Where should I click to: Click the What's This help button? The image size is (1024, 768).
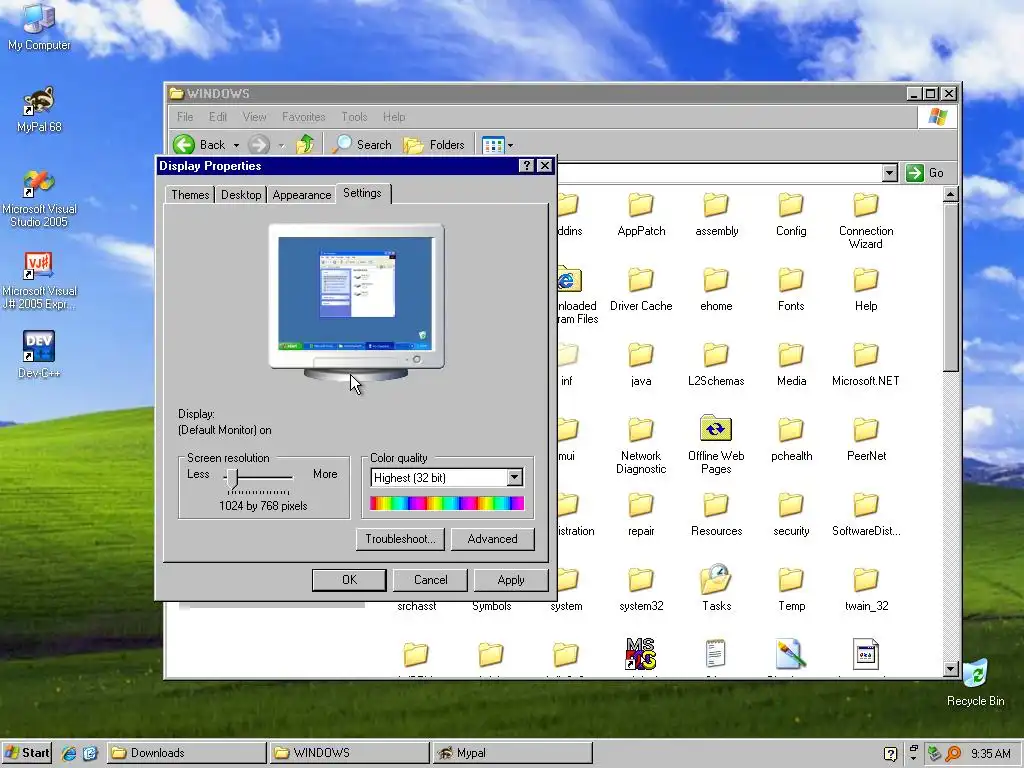click(526, 166)
